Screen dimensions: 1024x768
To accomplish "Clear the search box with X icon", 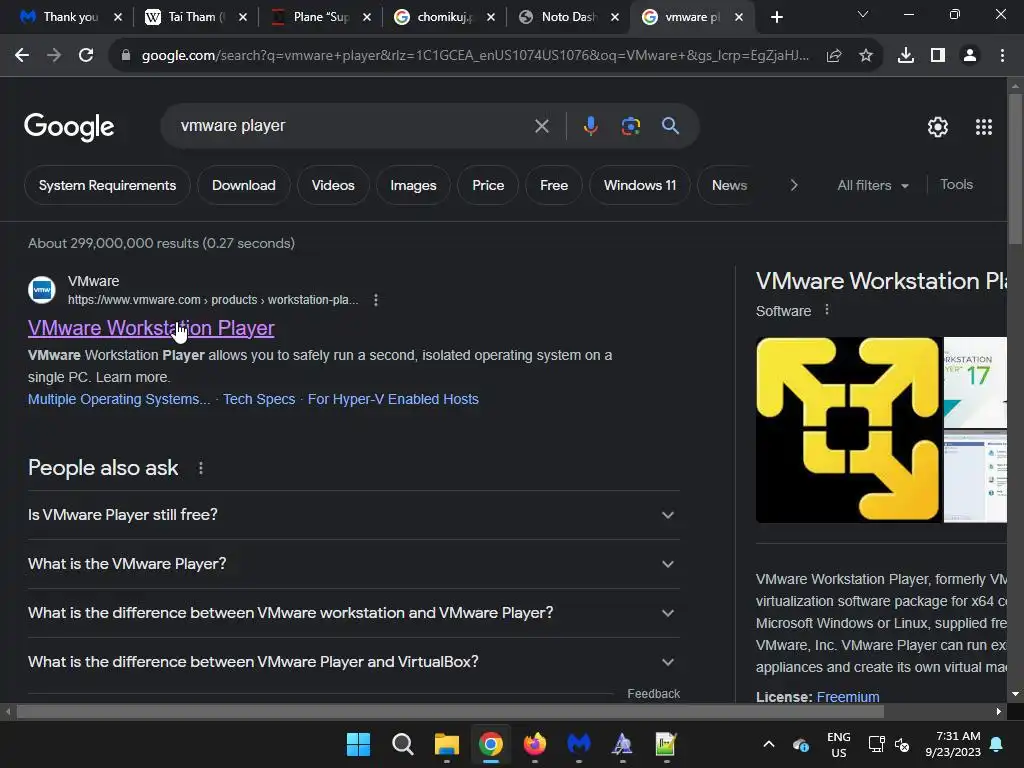I will point(541,126).
